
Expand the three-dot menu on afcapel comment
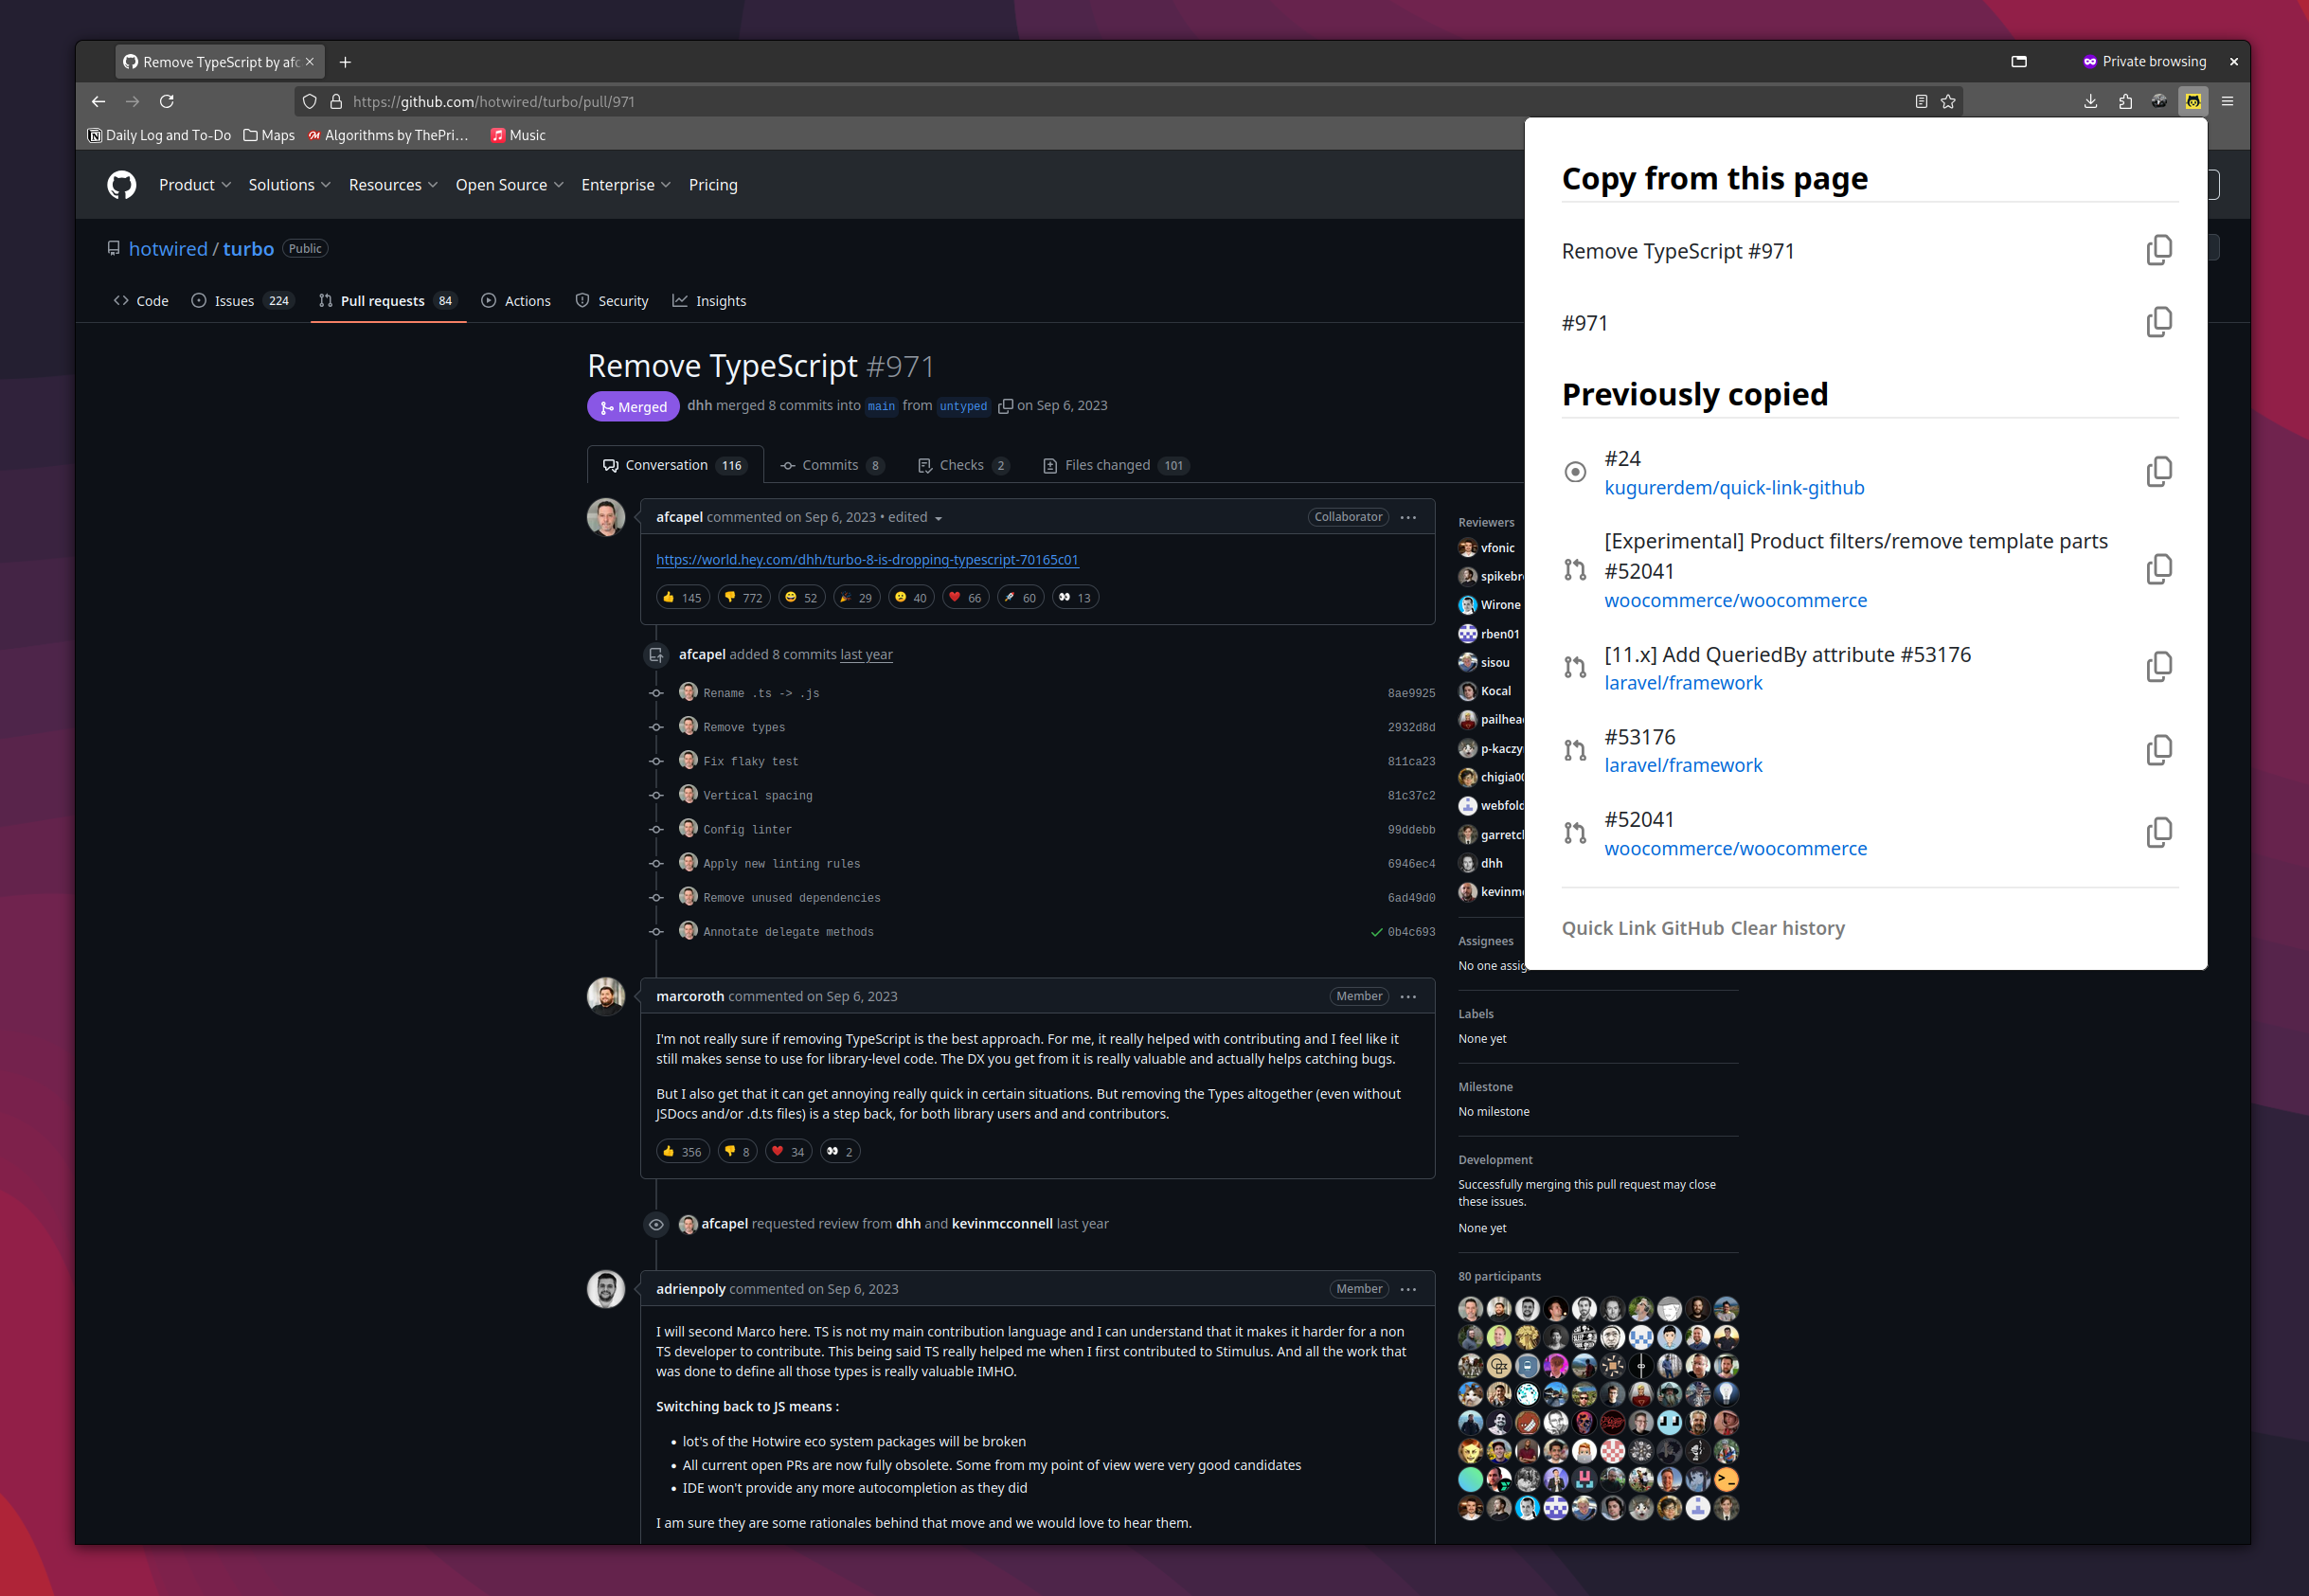coord(1410,515)
